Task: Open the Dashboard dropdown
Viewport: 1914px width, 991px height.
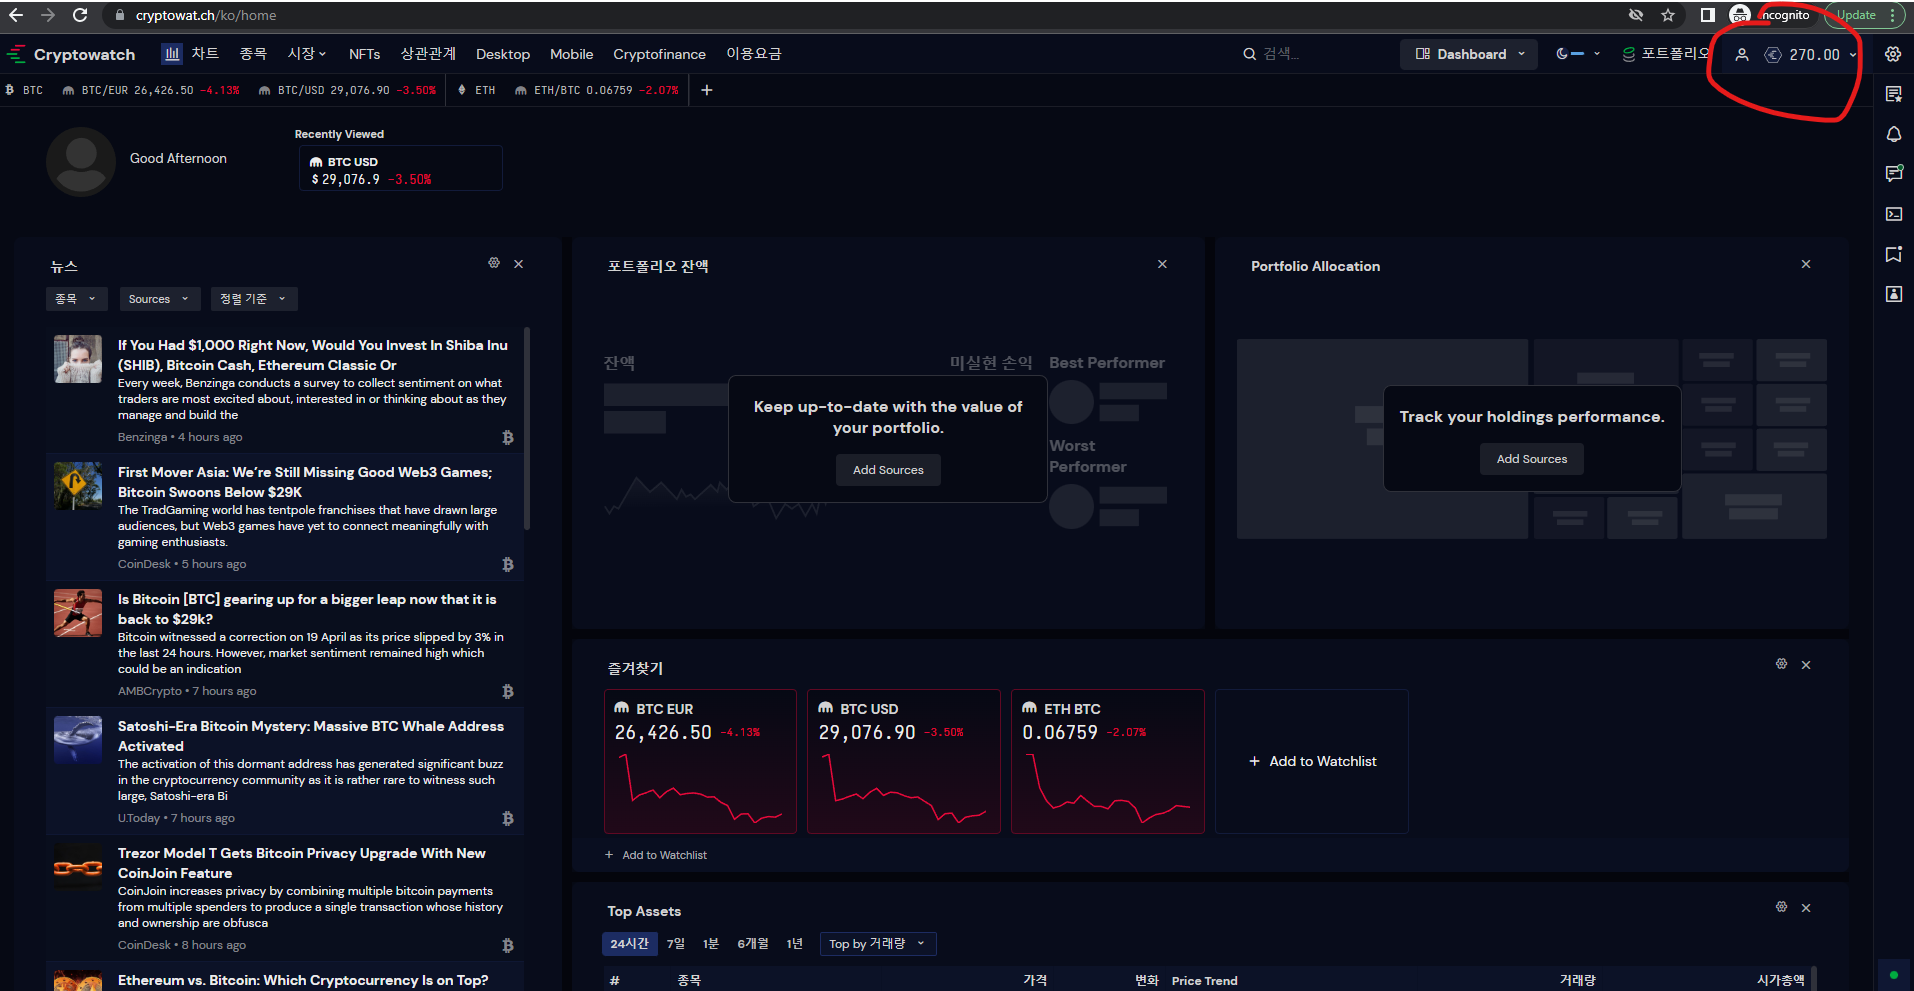Action: click(1470, 54)
